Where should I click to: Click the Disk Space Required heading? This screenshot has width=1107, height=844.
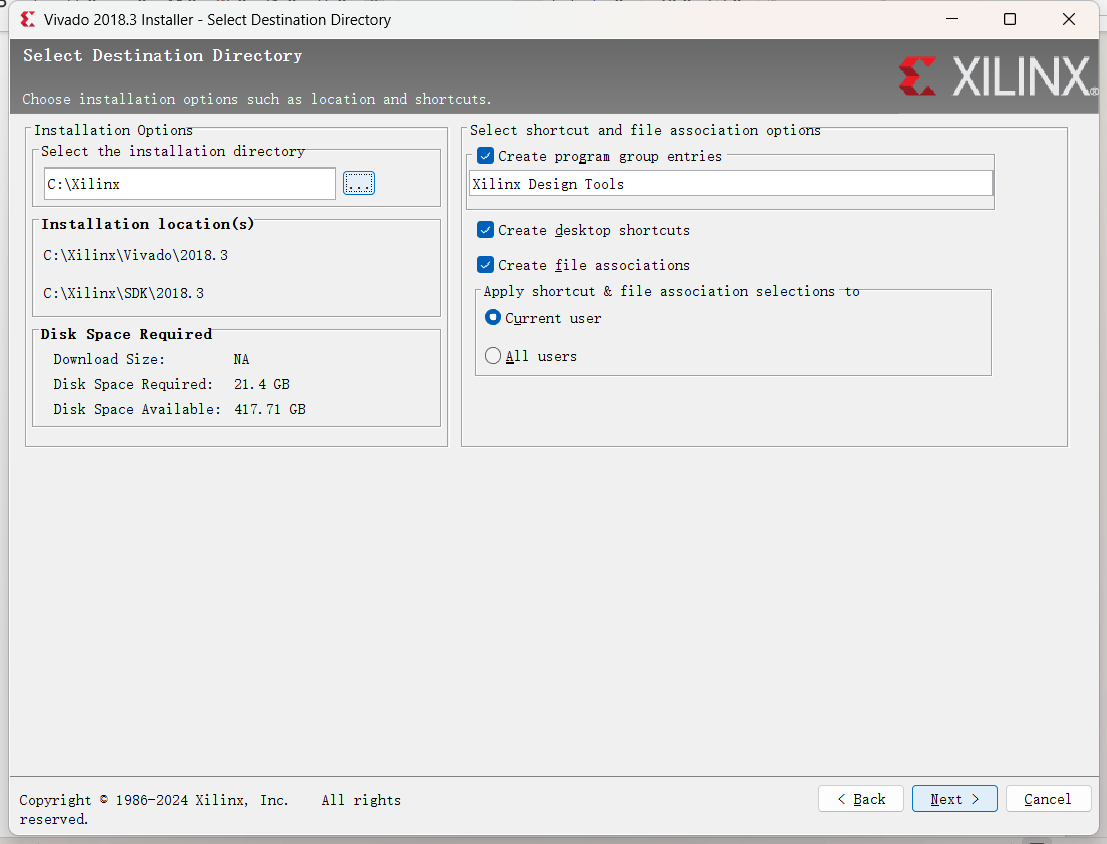click(126, 334)
